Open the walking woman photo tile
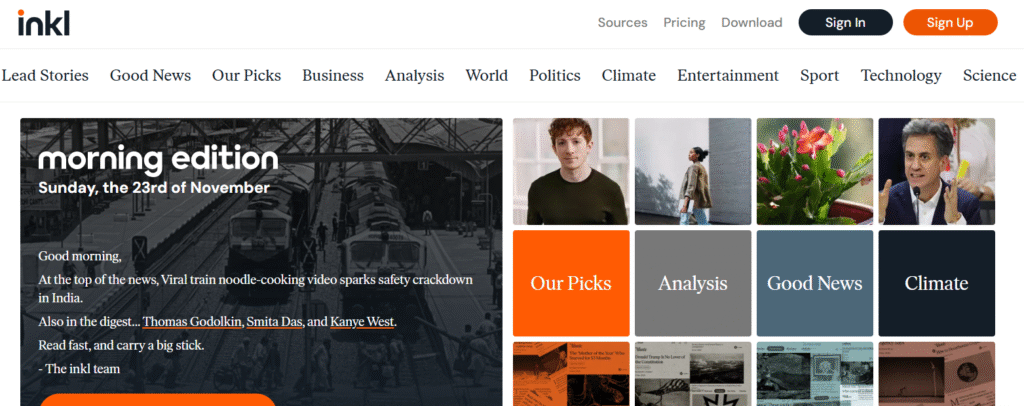The height and width of the screenshot is (406, 1024). (x=693, y=171)
